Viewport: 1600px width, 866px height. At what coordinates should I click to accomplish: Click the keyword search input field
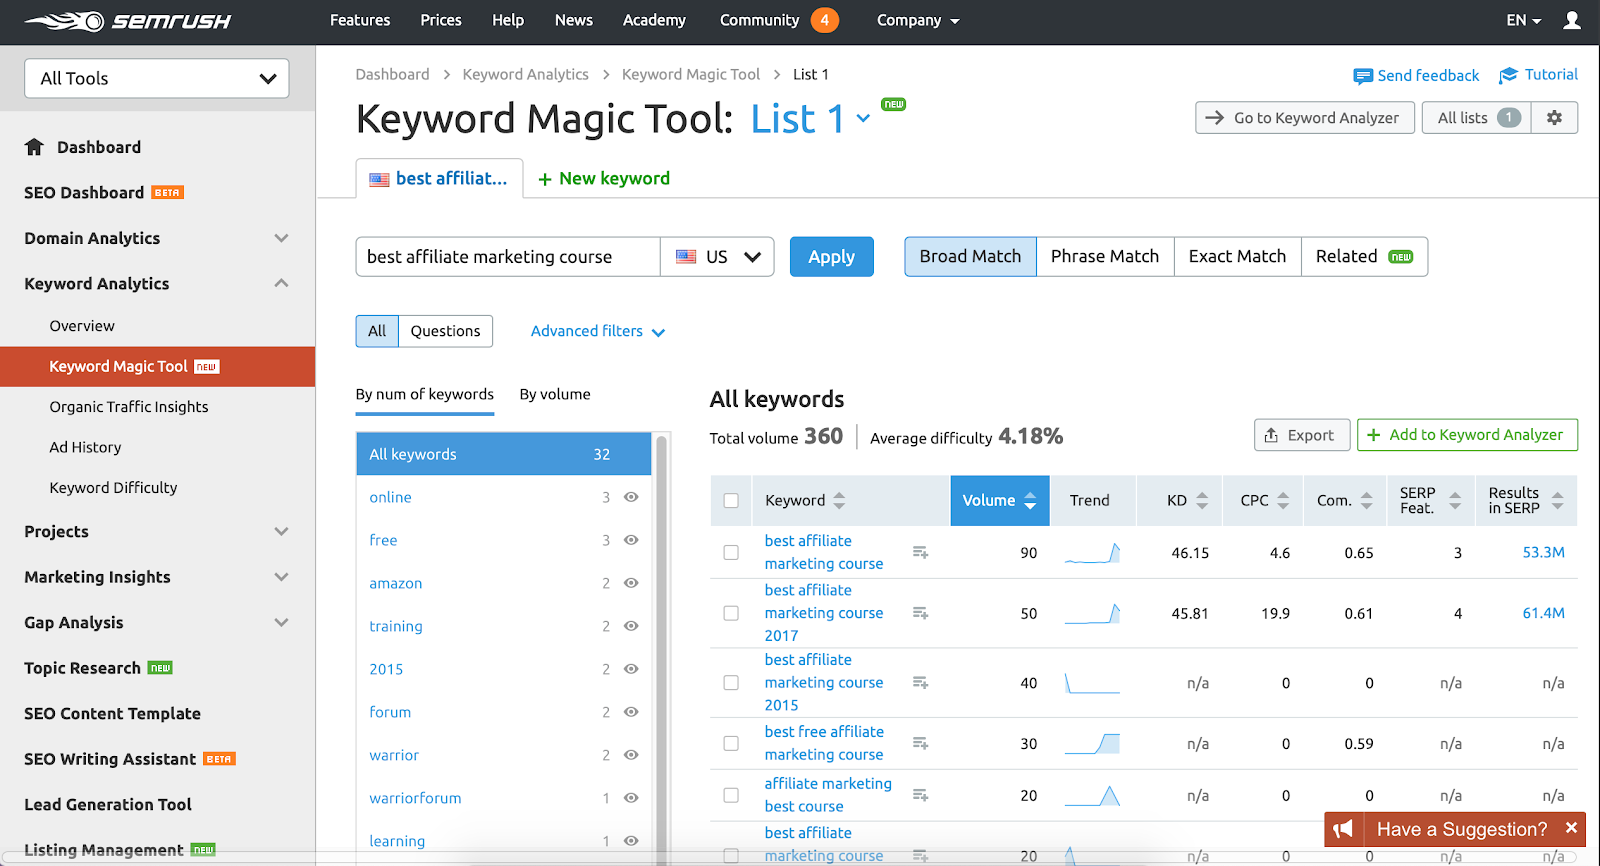point(508,257)
